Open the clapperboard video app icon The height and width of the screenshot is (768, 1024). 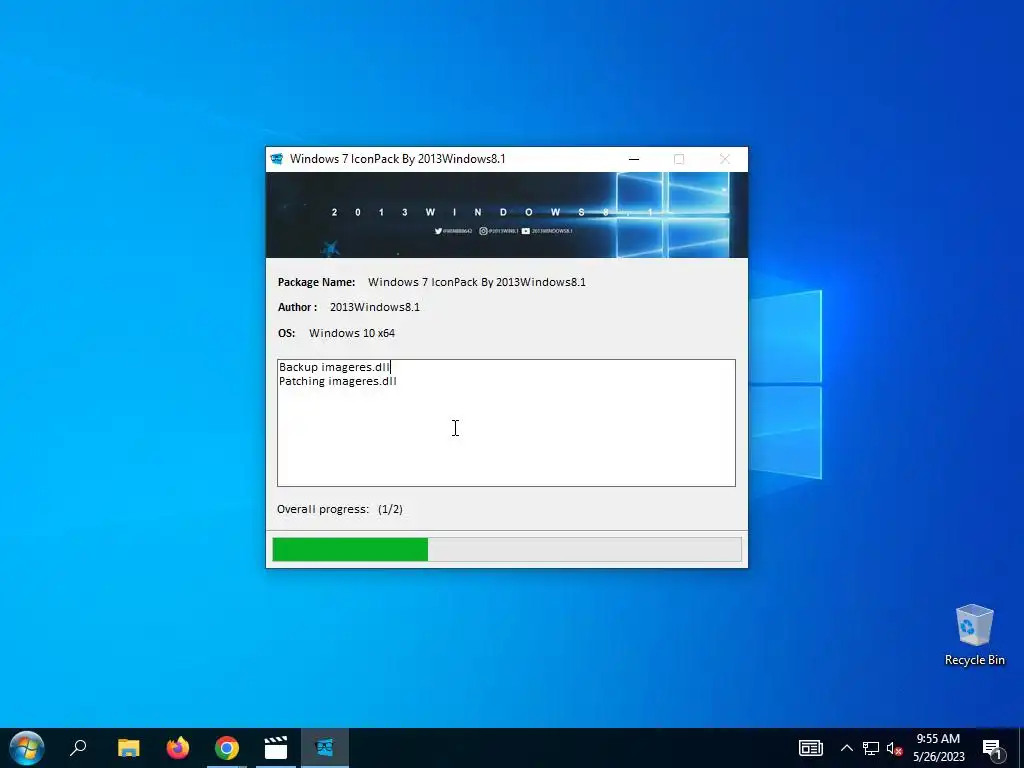pyautogui.click(x=276, y=748)
